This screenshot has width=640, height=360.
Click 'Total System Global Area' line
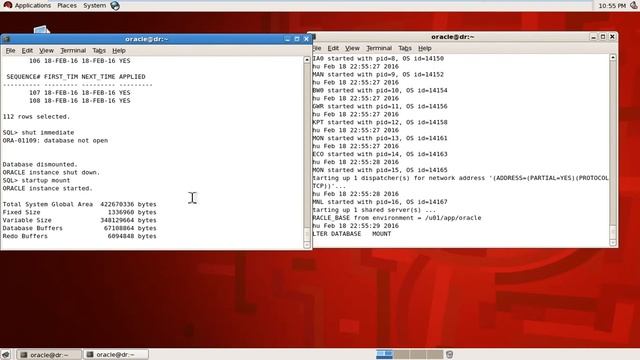coord(80,204)
